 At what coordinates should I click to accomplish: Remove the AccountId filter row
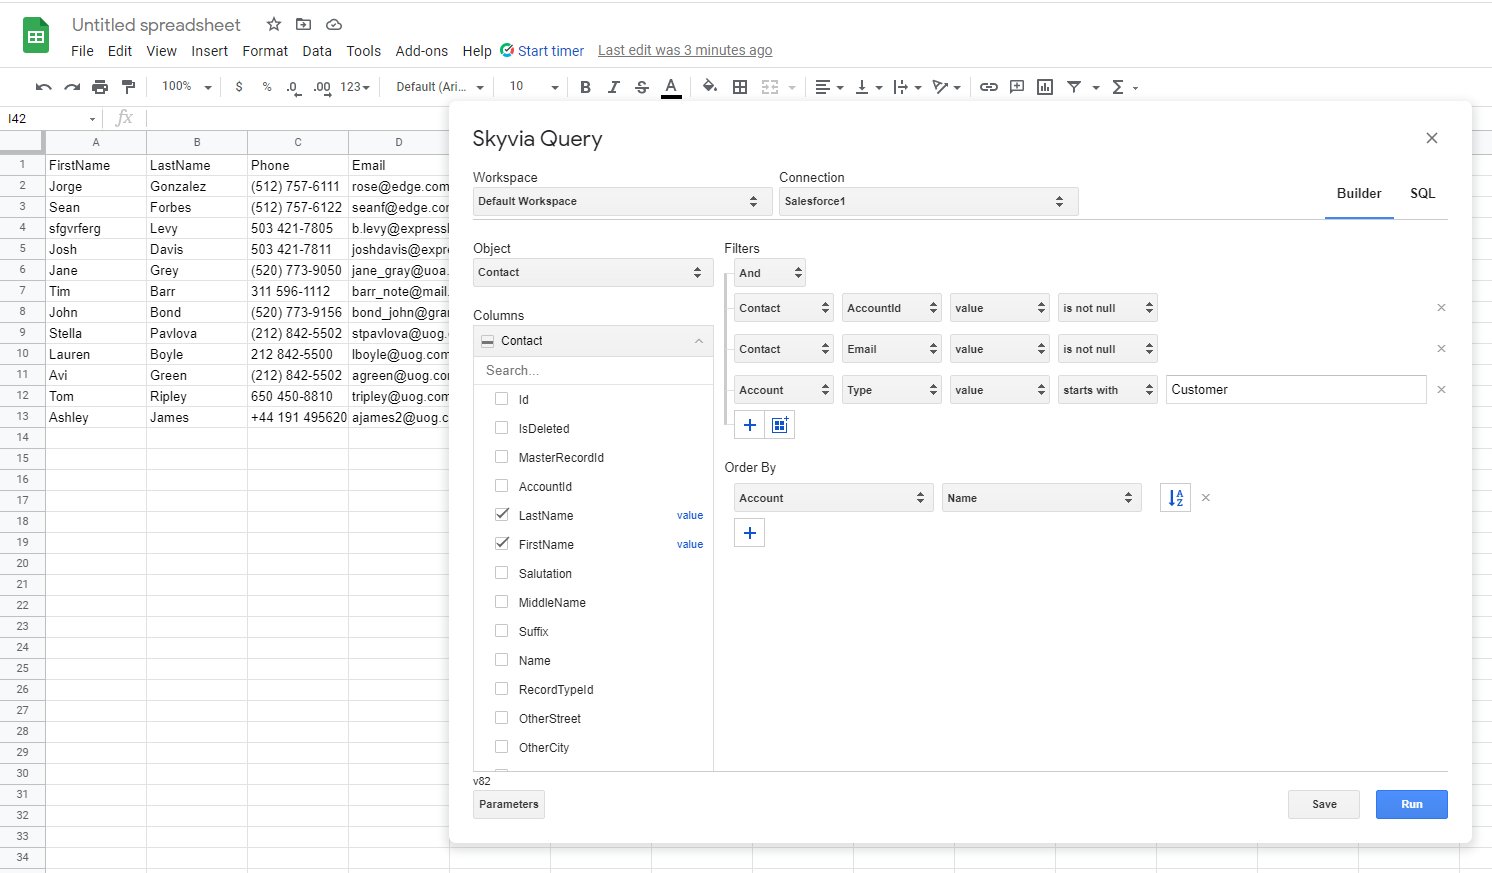1441,308
